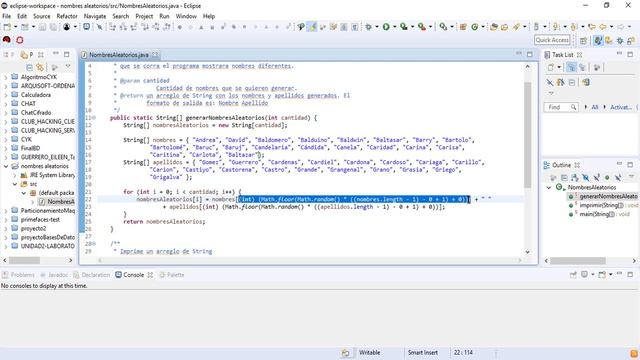
Task: Click the Save All toolbar icon
Action: [x=53, y=27]
